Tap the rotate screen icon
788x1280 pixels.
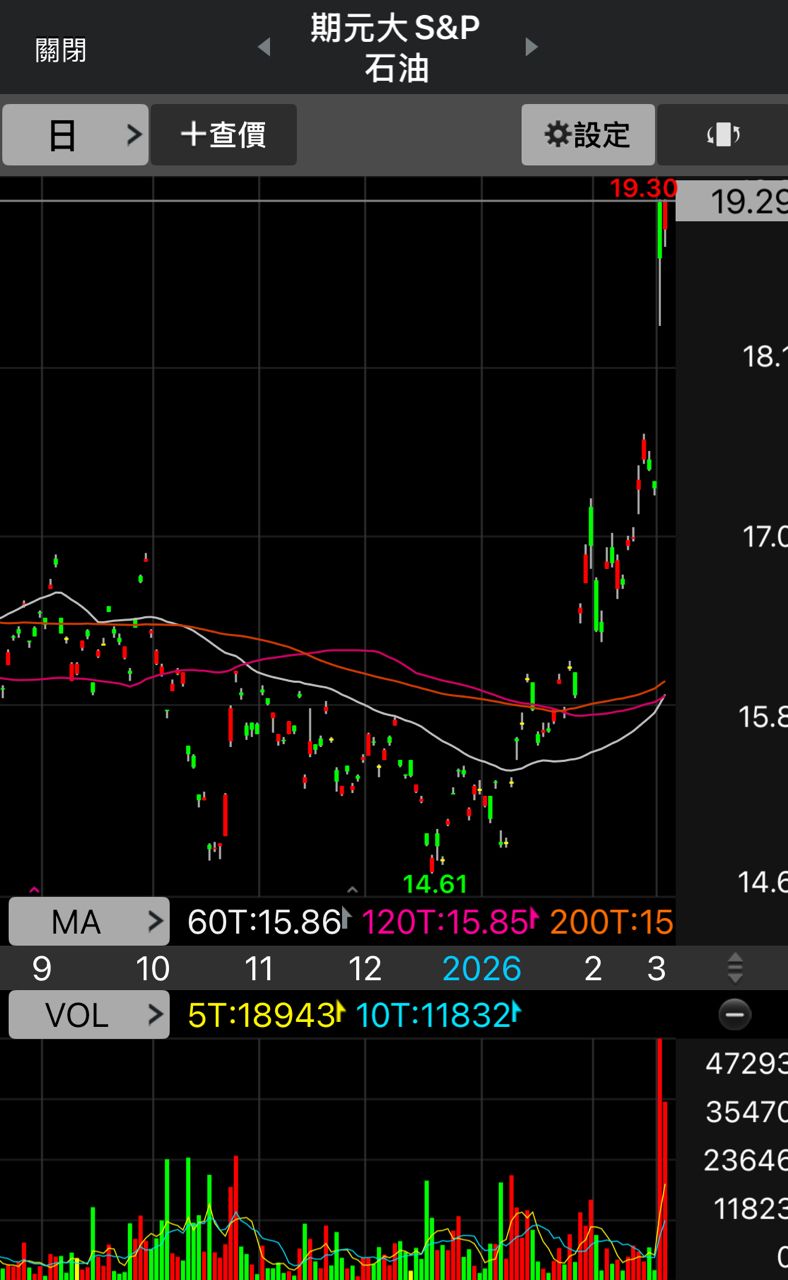point(723,135)
